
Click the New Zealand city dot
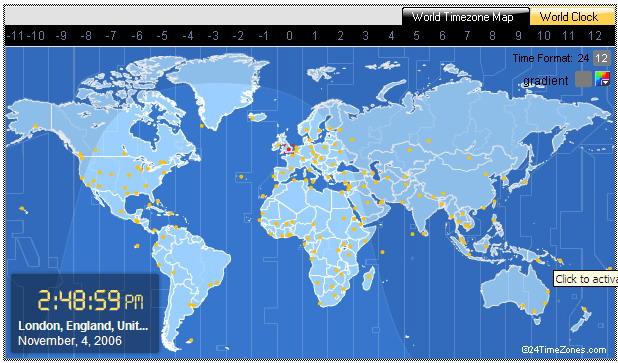(584, 309)
